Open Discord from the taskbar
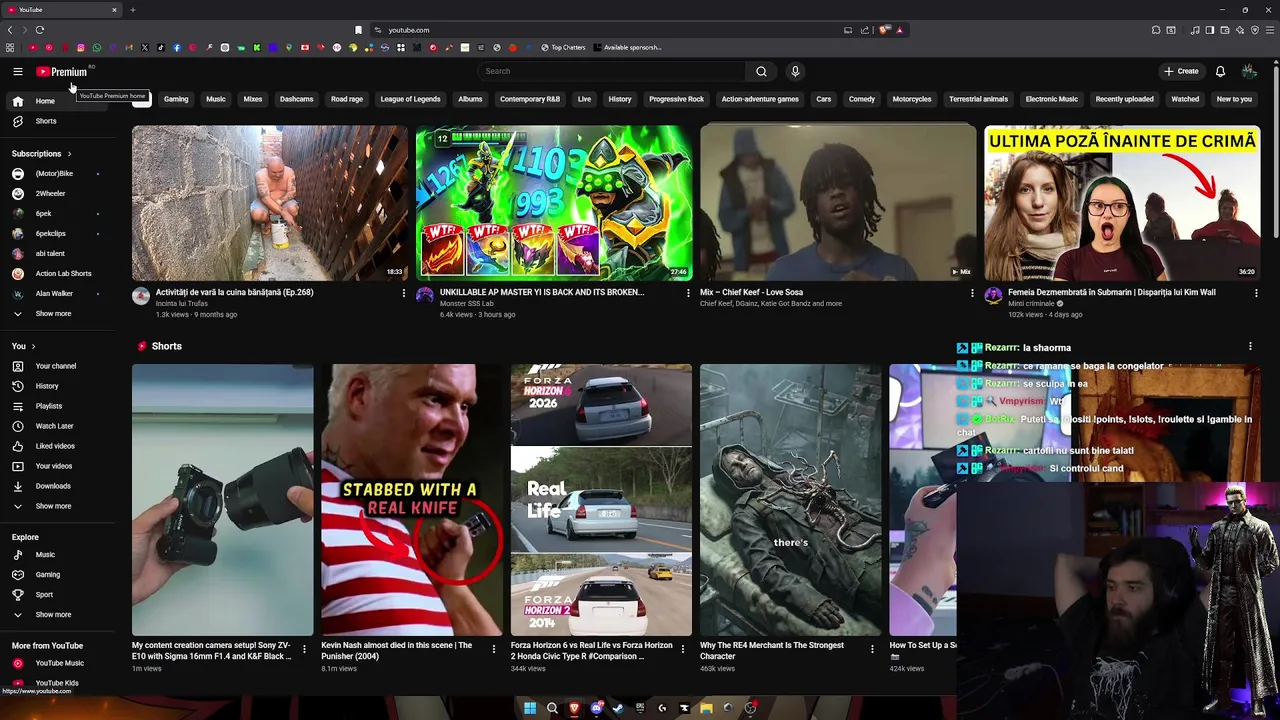 596,708
